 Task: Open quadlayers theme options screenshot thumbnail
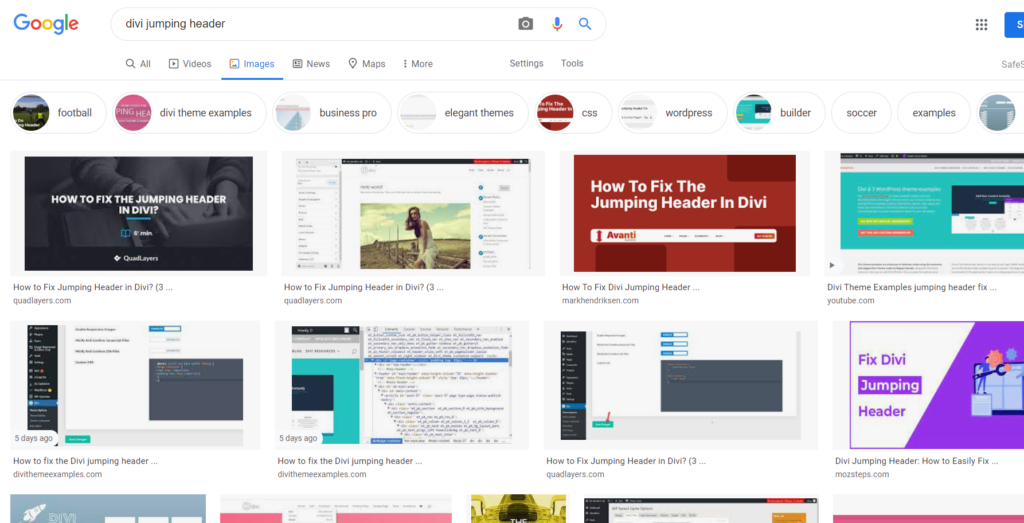coord(680,385)
